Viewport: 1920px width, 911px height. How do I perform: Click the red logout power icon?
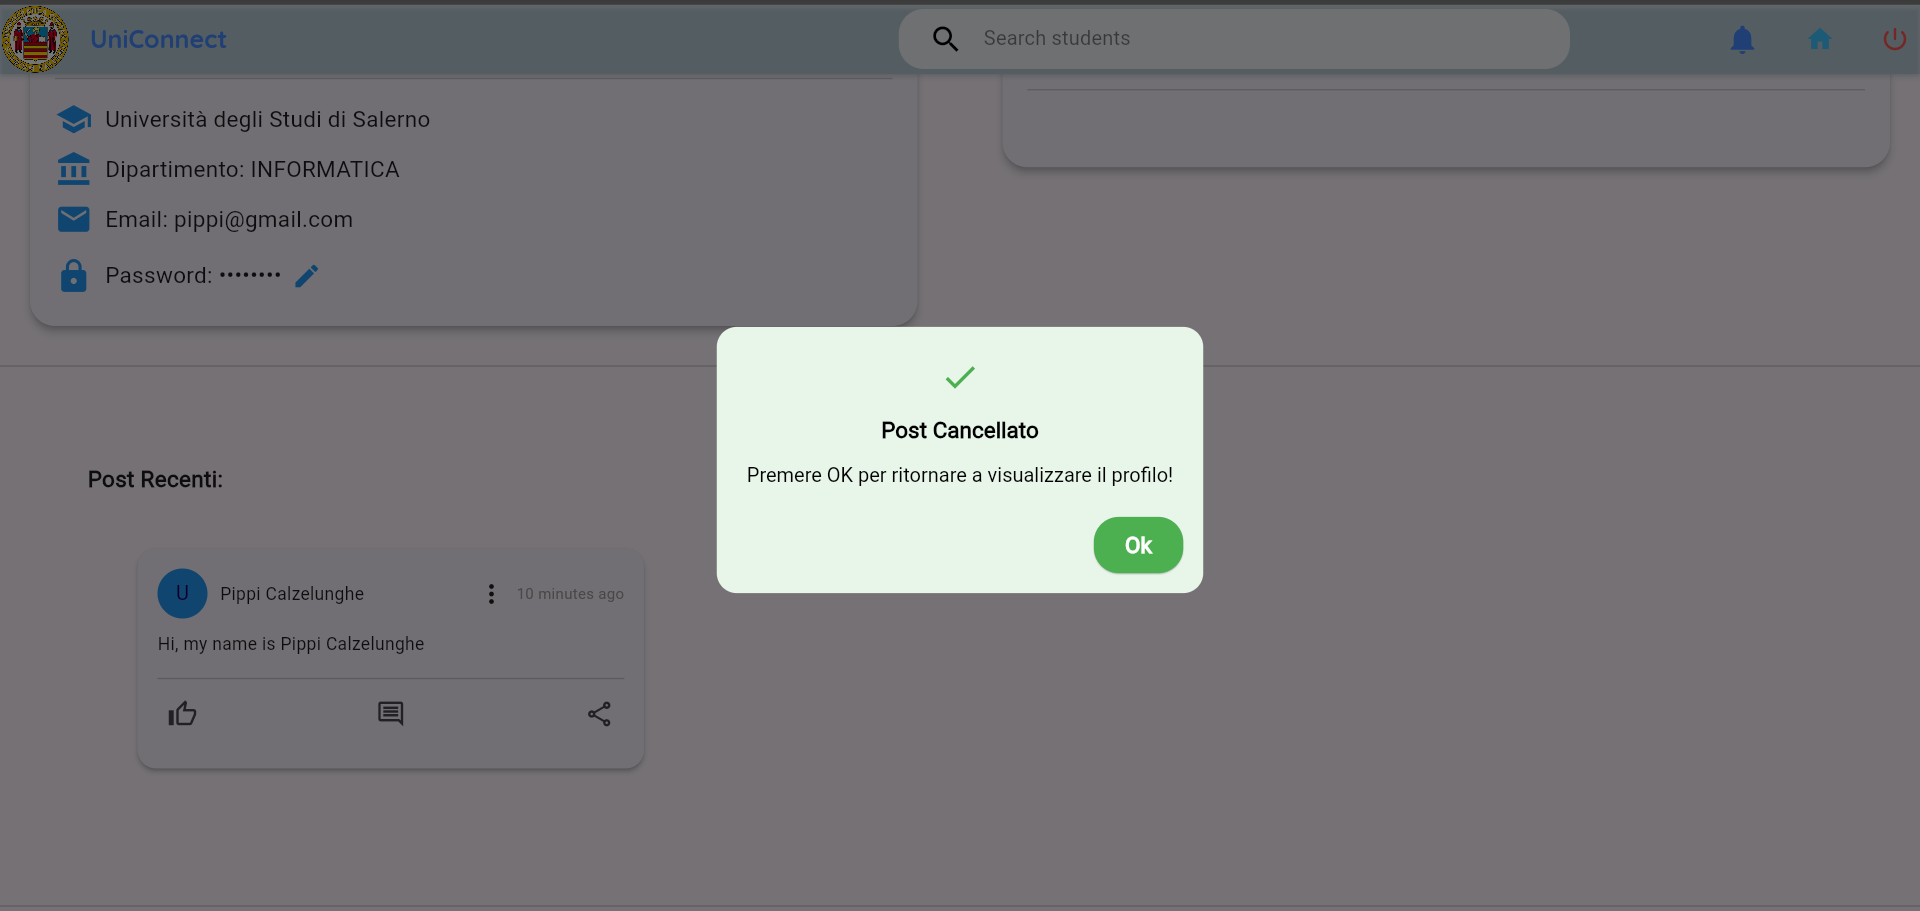click(x=1894, y=39)
